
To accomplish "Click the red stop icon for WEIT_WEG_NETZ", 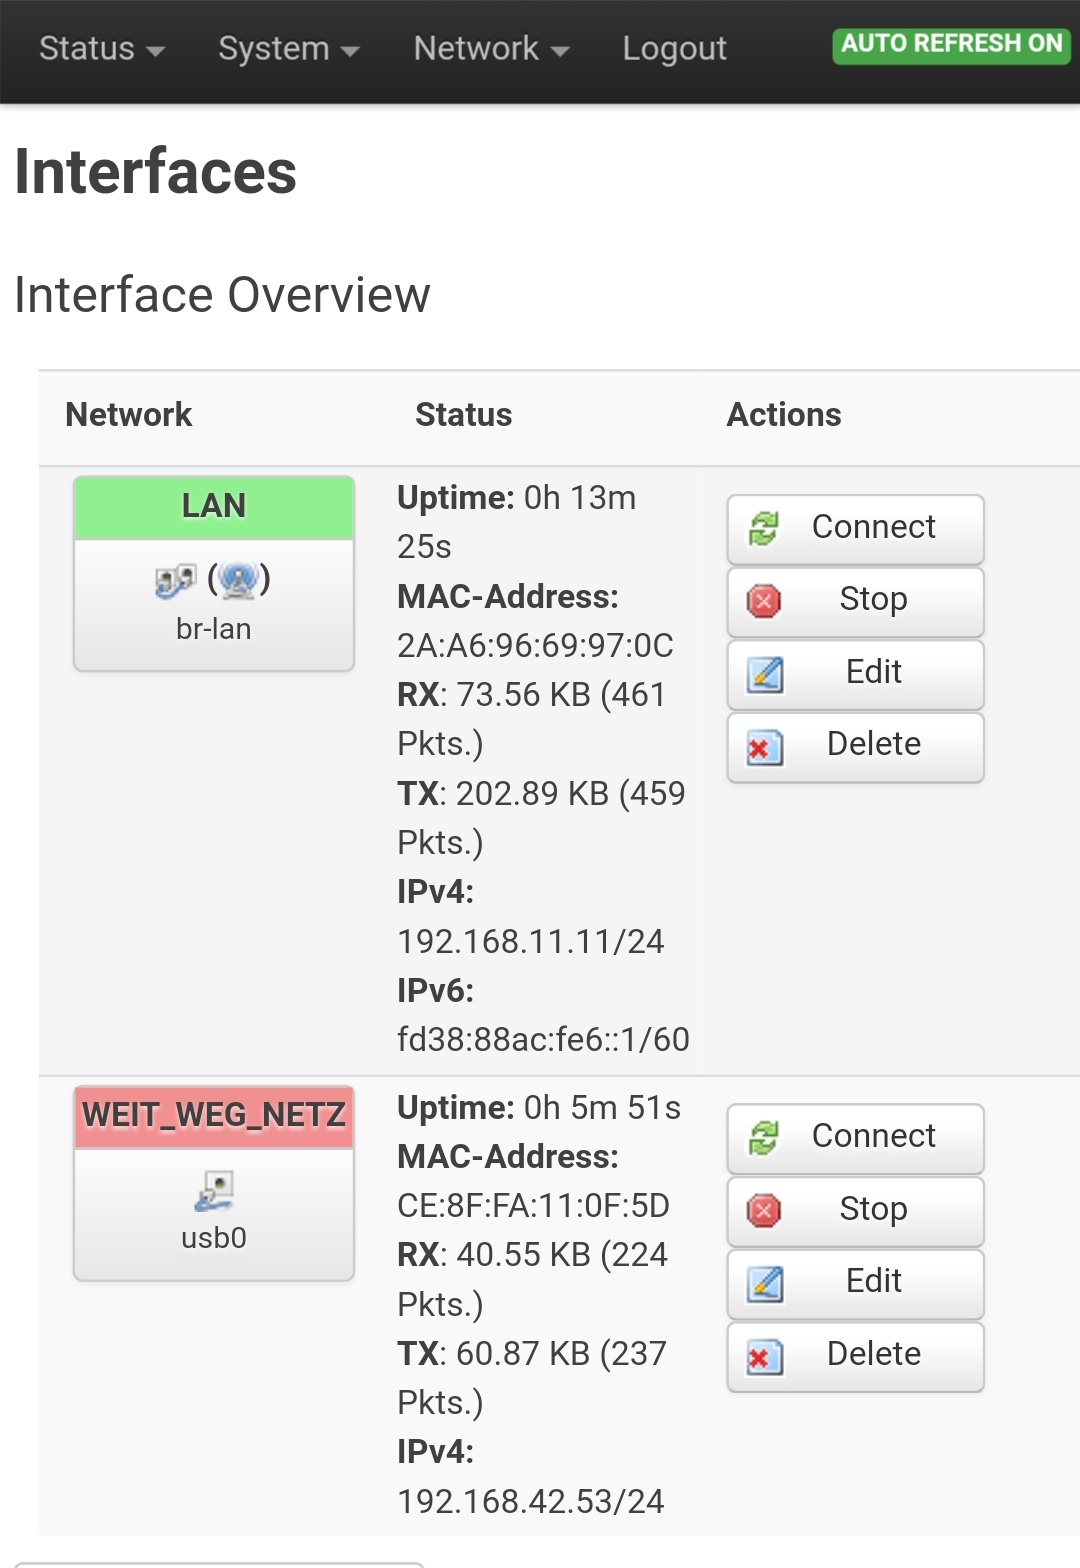I will (764, 1210).
